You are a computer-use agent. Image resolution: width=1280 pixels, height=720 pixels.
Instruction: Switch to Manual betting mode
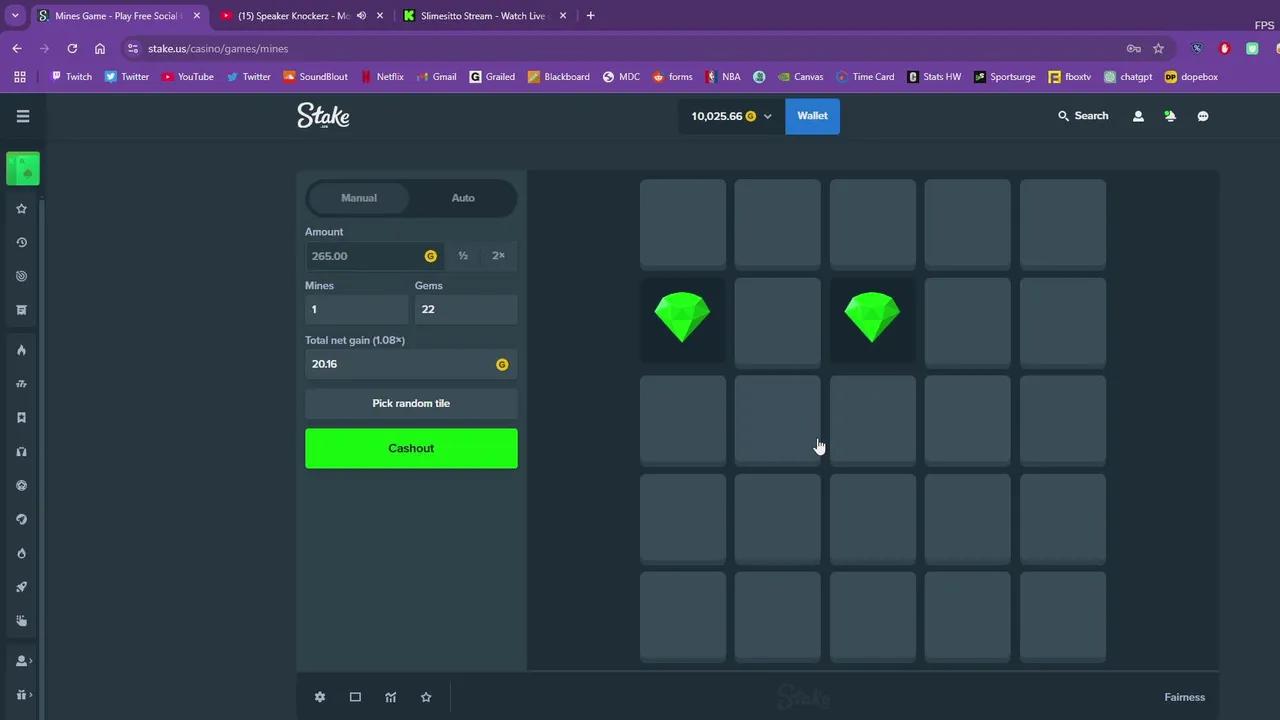pyautogui.click(x=359, y=198)
